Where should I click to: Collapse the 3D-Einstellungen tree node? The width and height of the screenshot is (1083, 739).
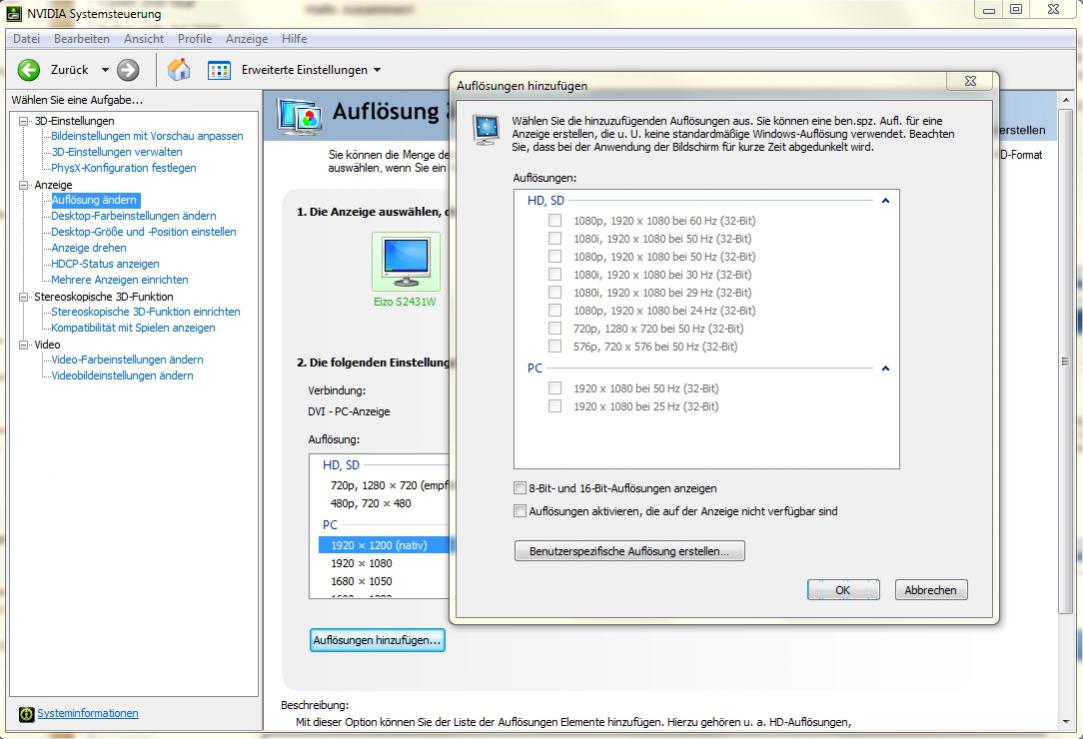pyautogui.click(x=23, y=121)
